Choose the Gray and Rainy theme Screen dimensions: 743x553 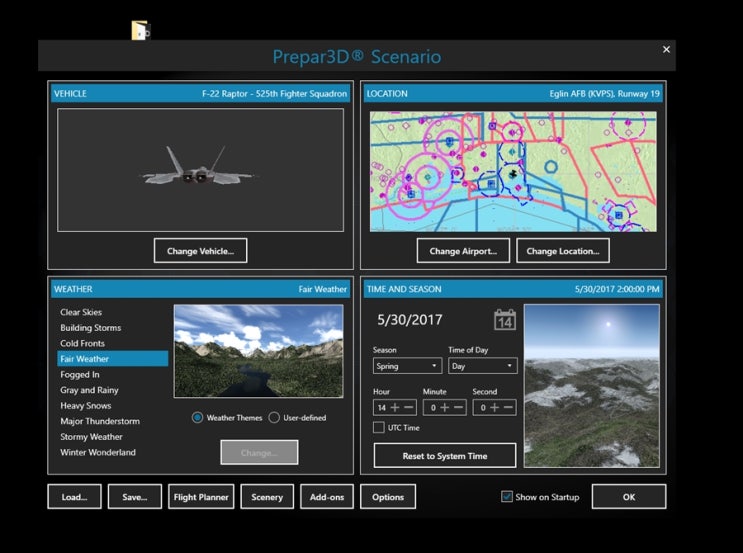click(x=112, y=390)
